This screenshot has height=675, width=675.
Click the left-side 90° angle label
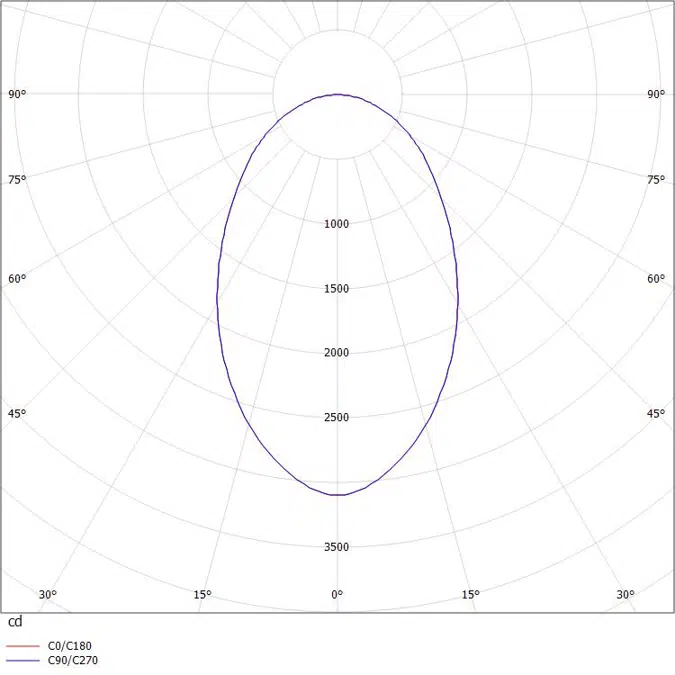click(17, 94)
